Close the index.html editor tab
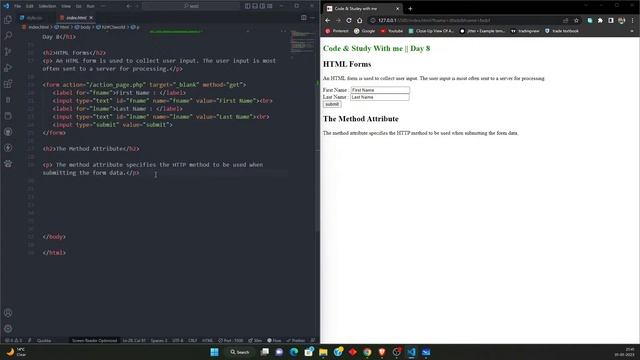 pyautogui.click(x=91, y=18)
